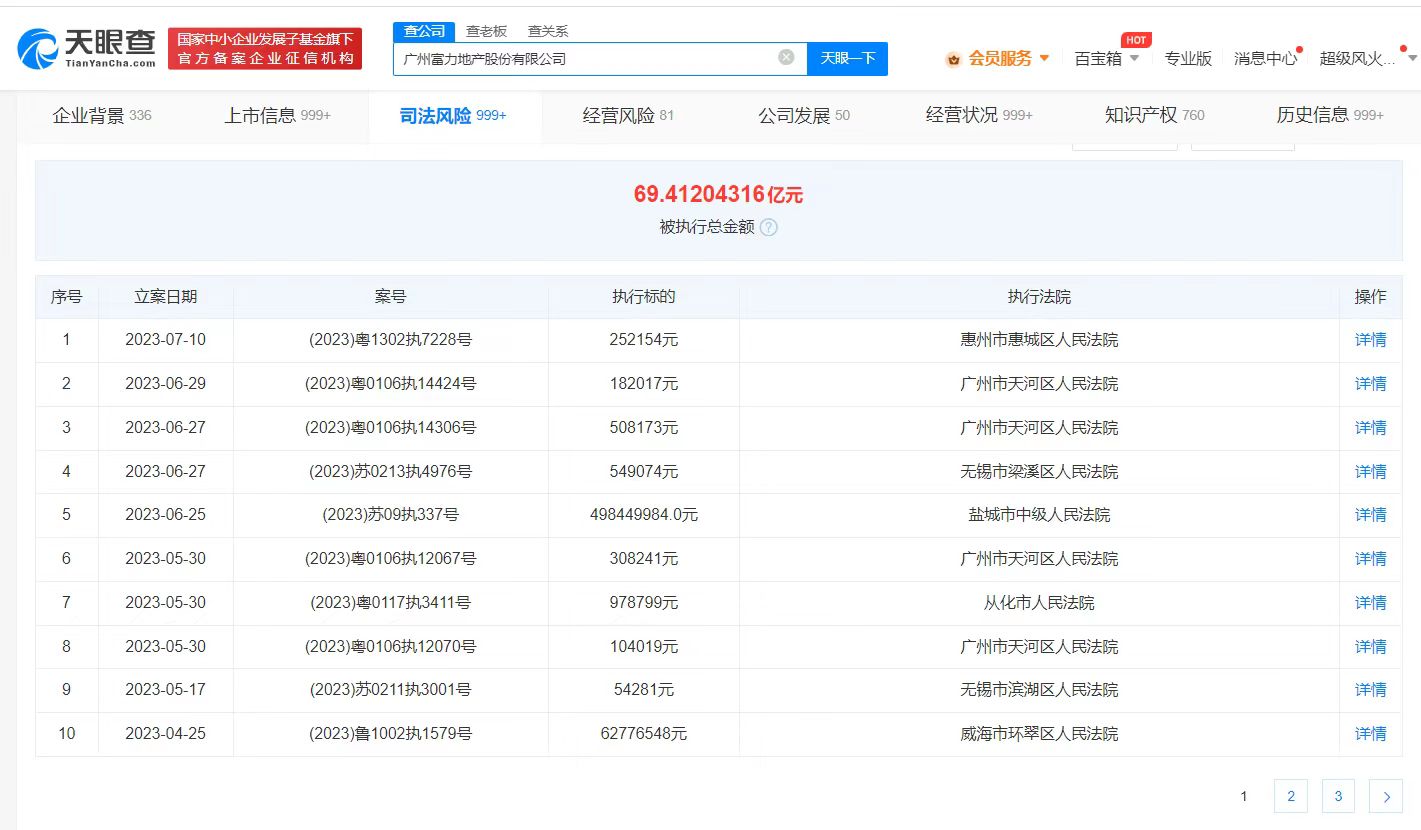Click the red 国家中小企业发展子基金 banner
The width and height of the screenshot is (1421, 830).
point(265,48)
